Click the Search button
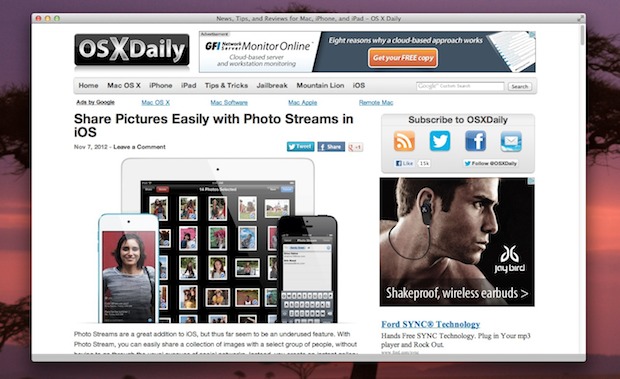This screenshot has height=379, width=620. [520, 86]
